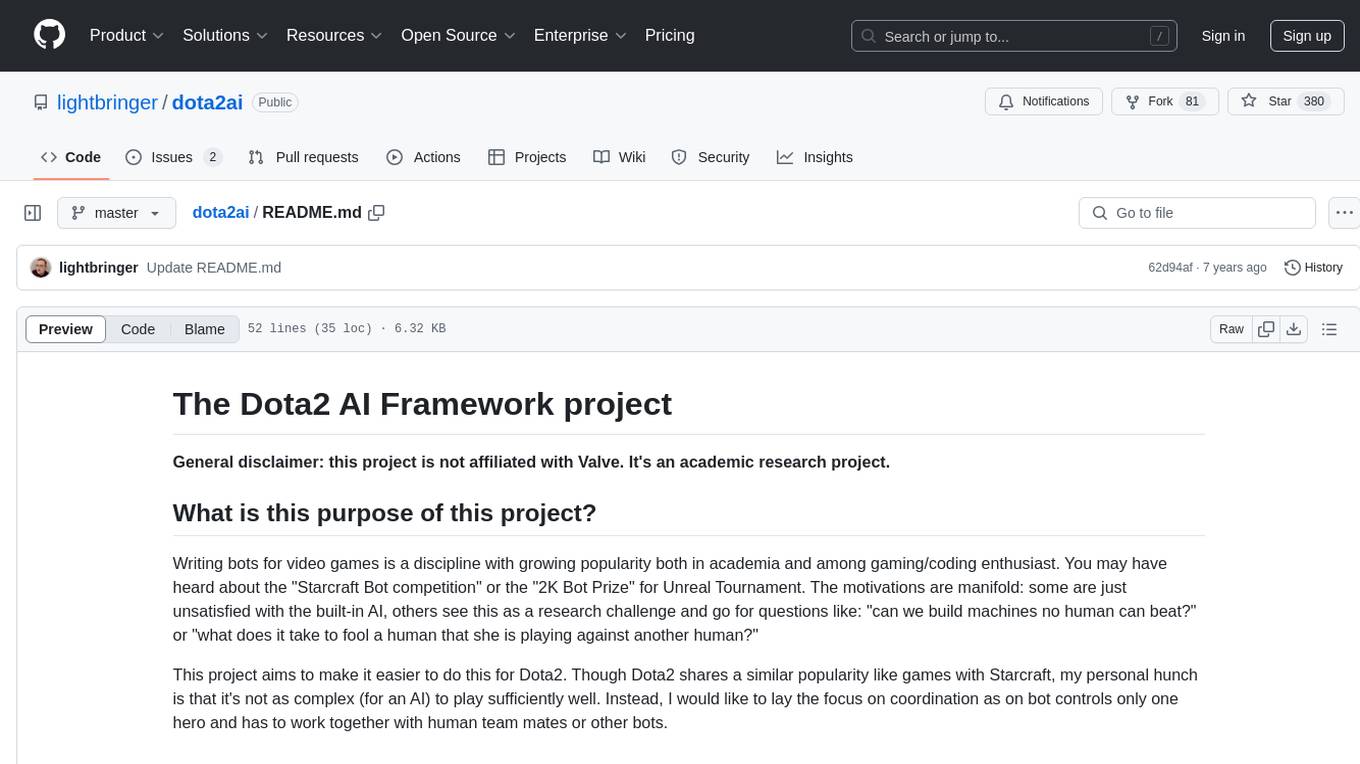
Task: Open the dota2ai repository link
Action: (x=207, y=102)
